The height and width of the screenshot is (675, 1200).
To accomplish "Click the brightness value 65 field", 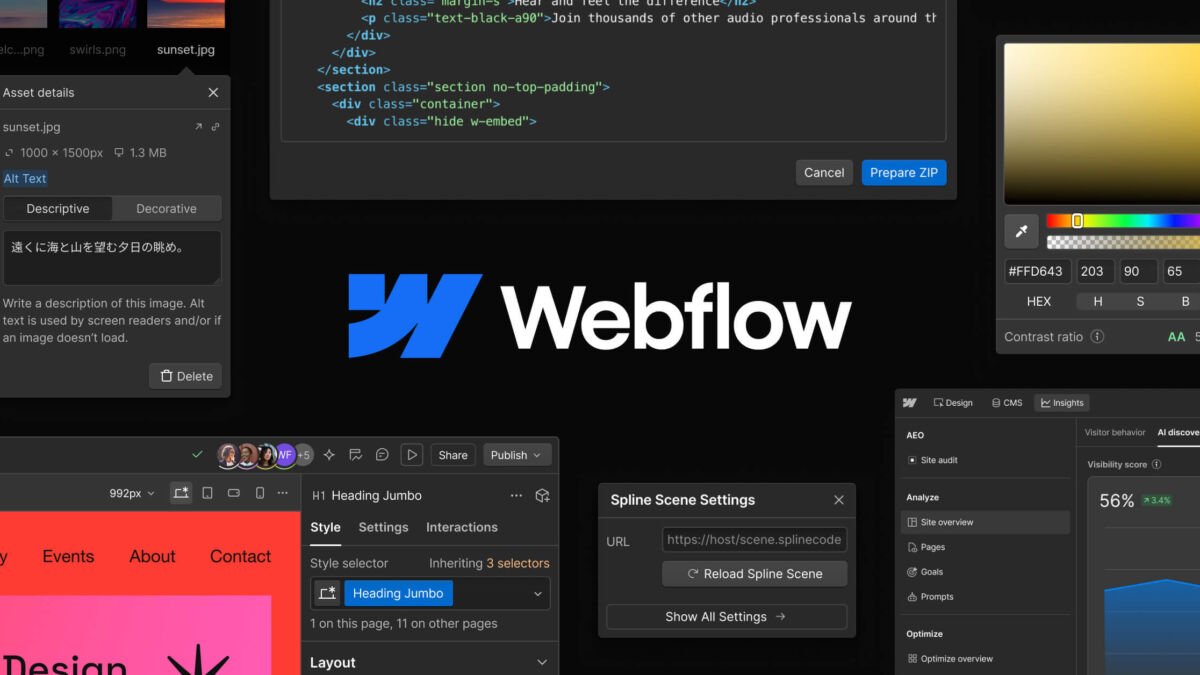I will point(1181,271).
